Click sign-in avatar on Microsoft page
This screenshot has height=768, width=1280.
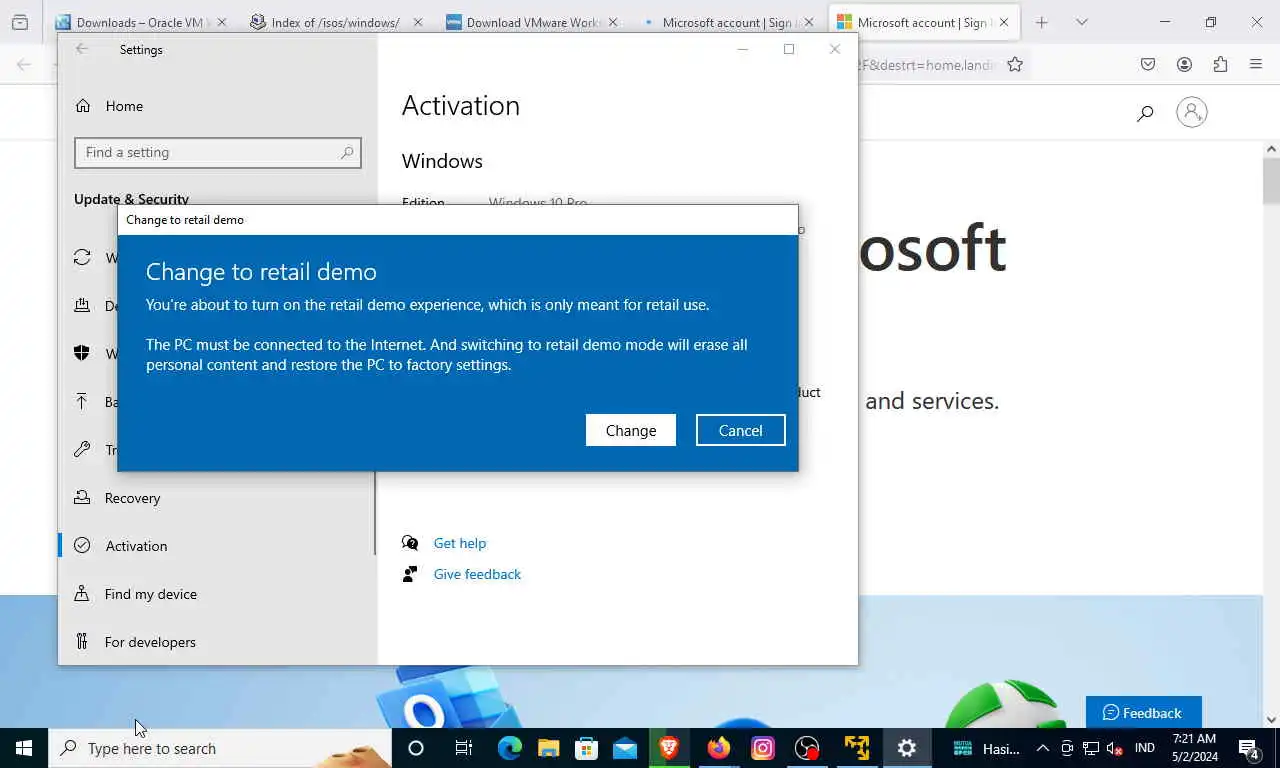(1192, 112)
